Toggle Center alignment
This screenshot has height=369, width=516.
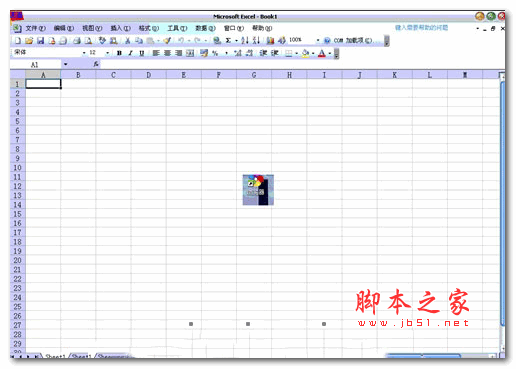[167, 53]
